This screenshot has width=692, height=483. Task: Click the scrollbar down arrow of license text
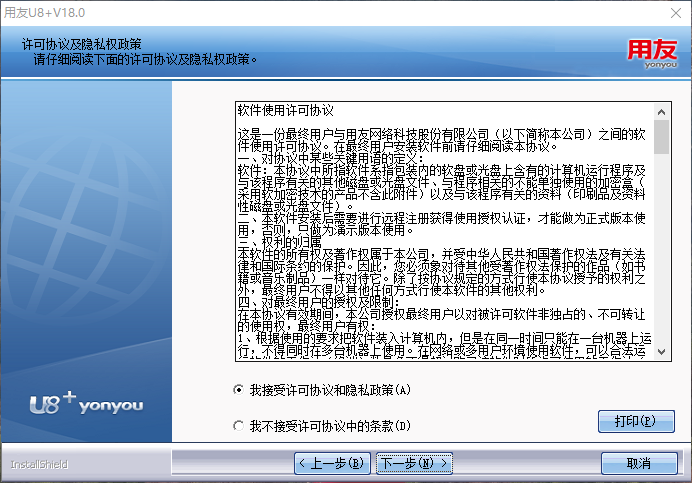661,352
